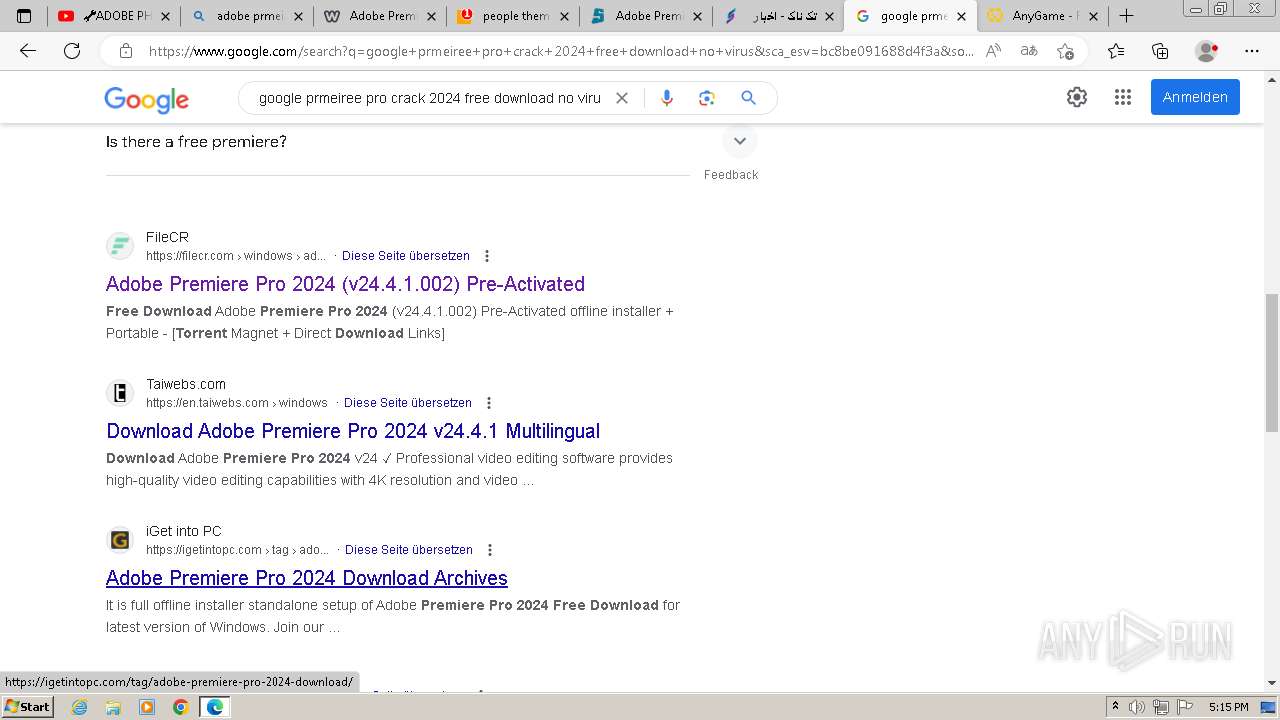Close the 'adobe prmei' search tab

click(x=298, y=16)
